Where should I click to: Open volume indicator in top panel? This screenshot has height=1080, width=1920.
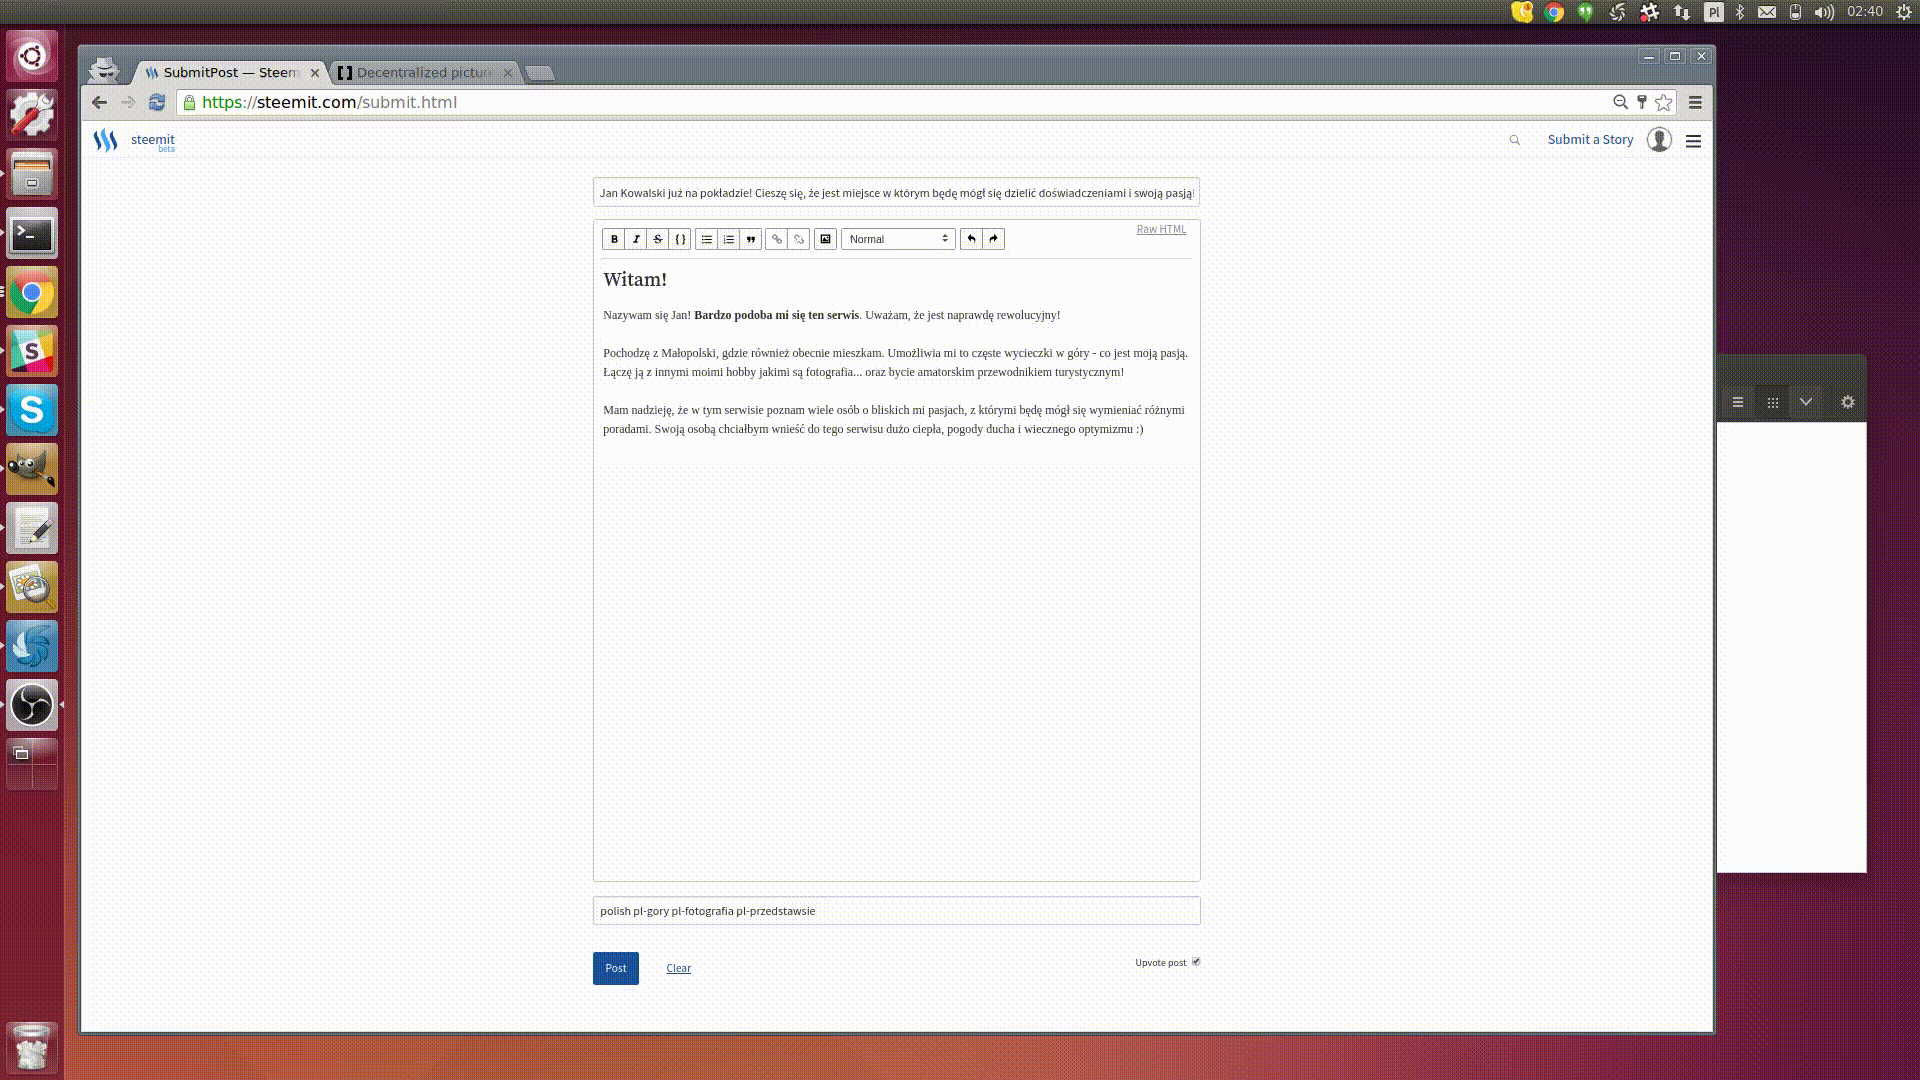(x=1825, y=12)
